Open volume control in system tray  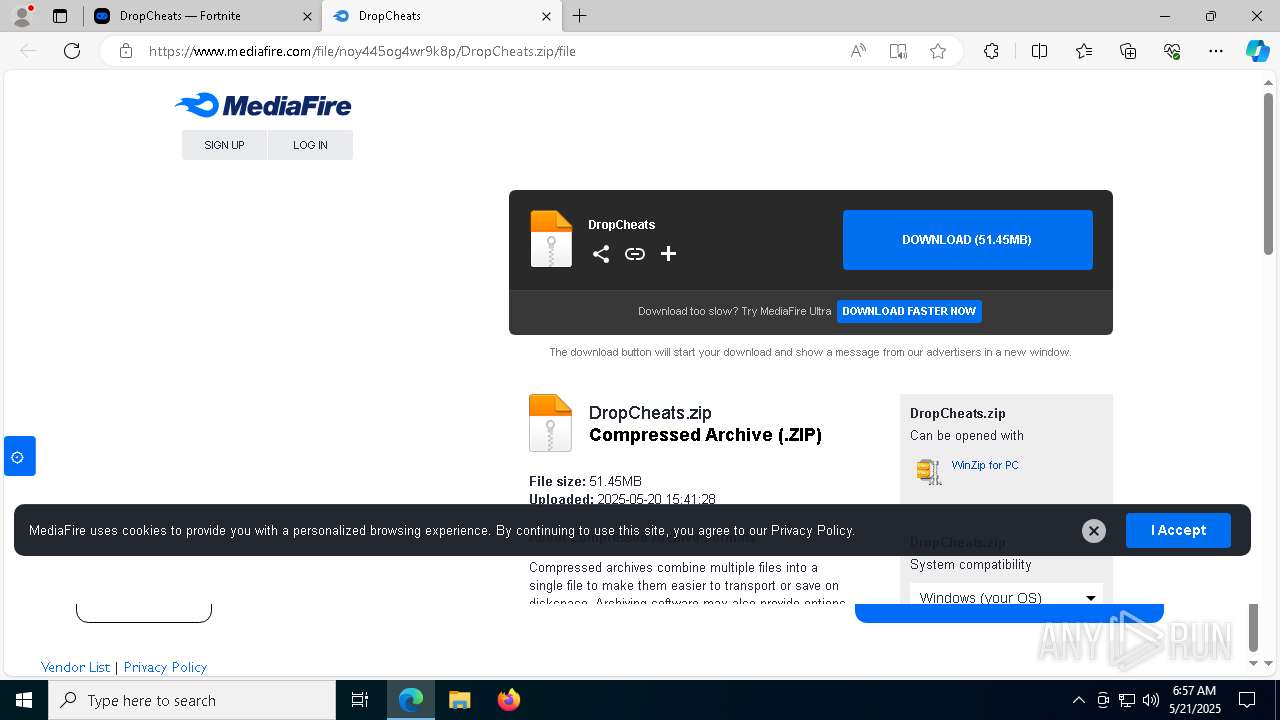[x=1151, y=700]
